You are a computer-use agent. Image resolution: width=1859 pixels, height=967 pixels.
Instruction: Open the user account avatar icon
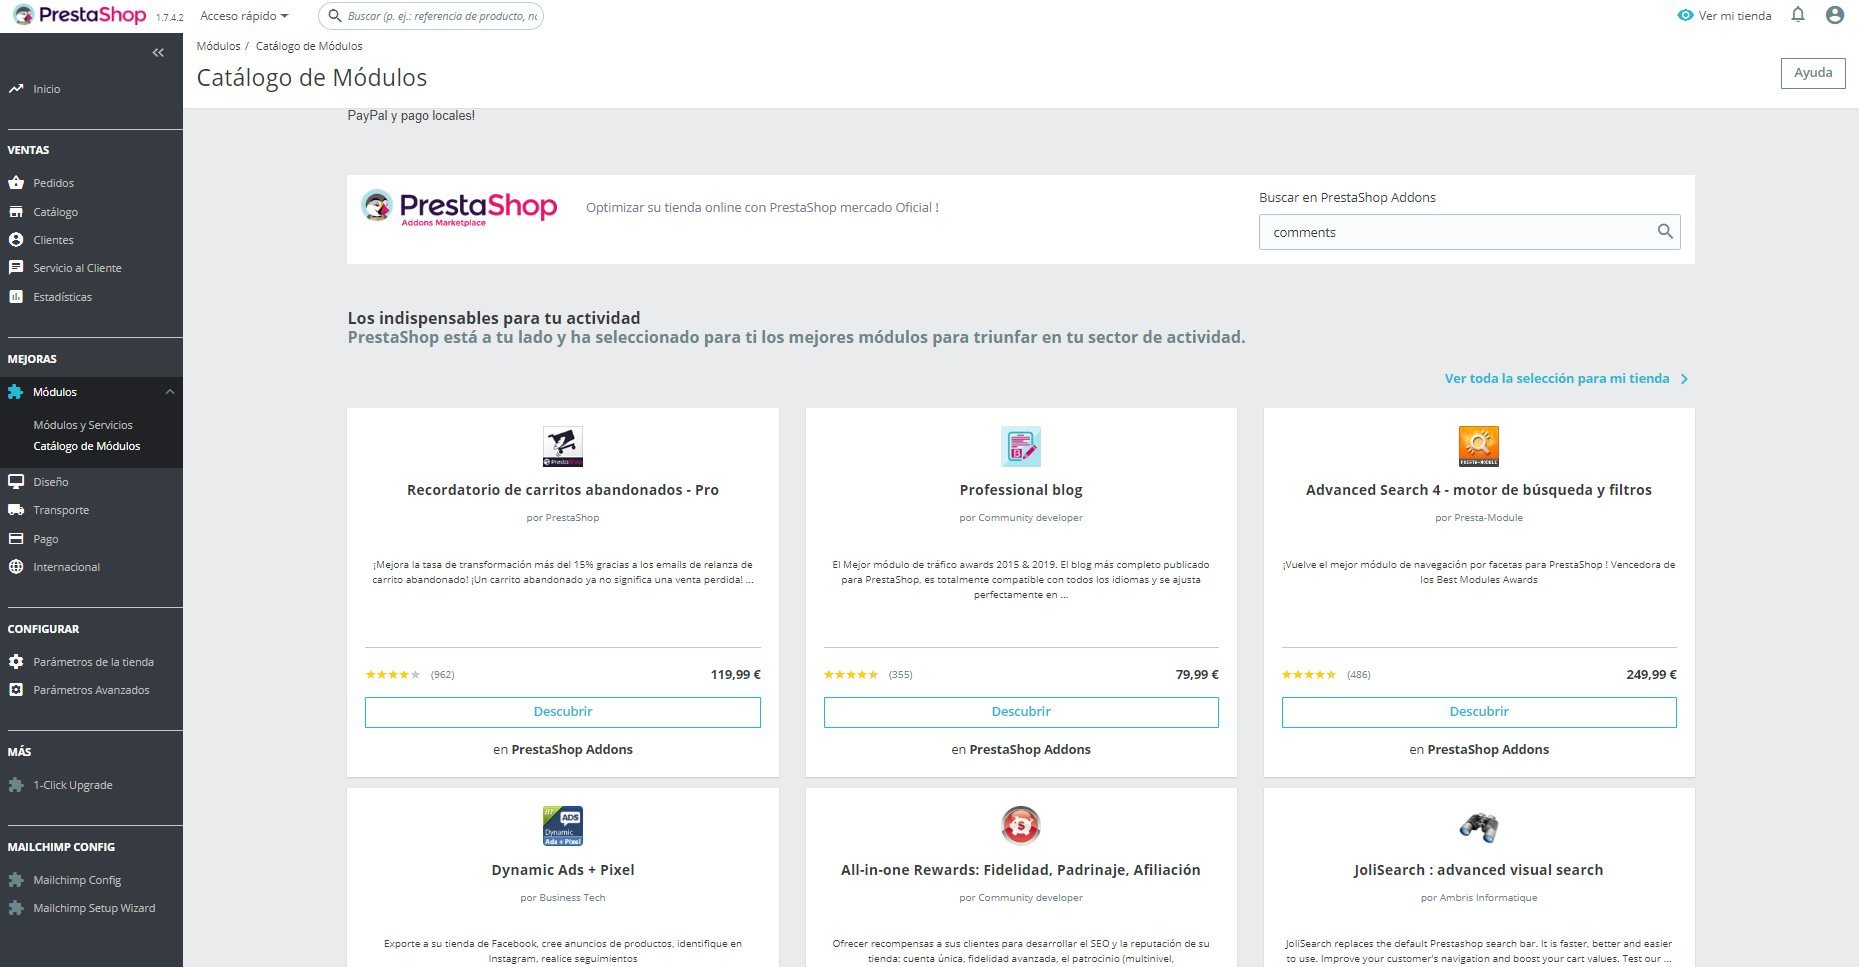tap(1835, 15)
